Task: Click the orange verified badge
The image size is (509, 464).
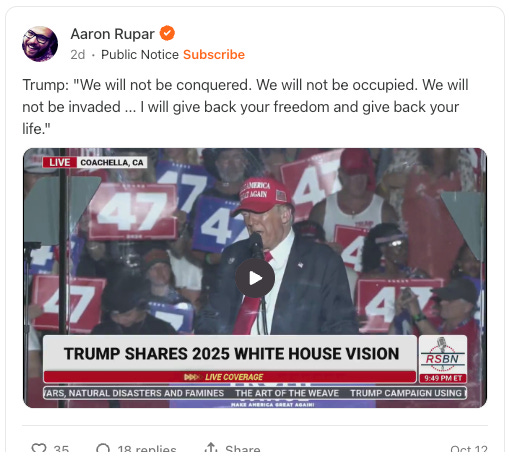Action: pos(167,33)
